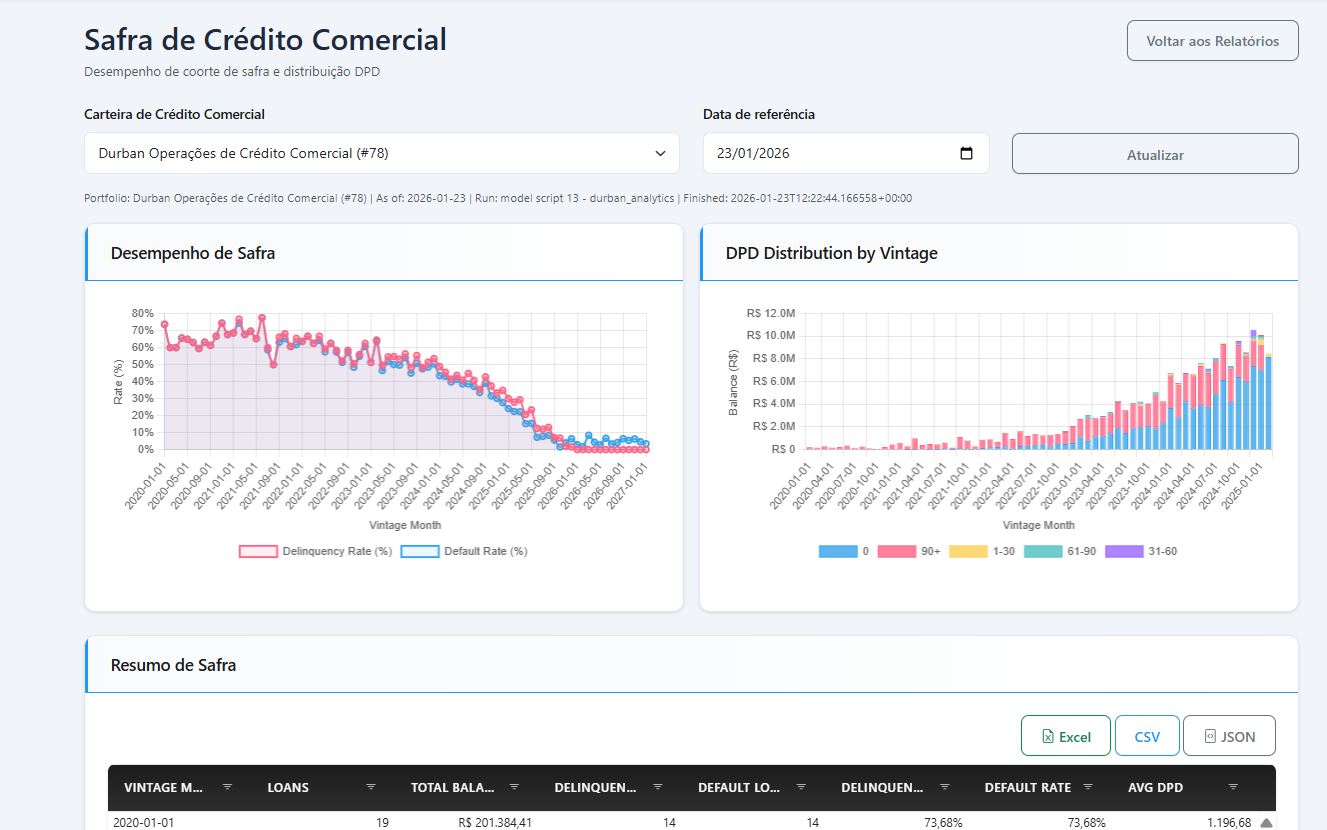Open filter menu for Default Loans column
The height and width of the screenshot is (830, 1327).
click(x=801, y=787)
